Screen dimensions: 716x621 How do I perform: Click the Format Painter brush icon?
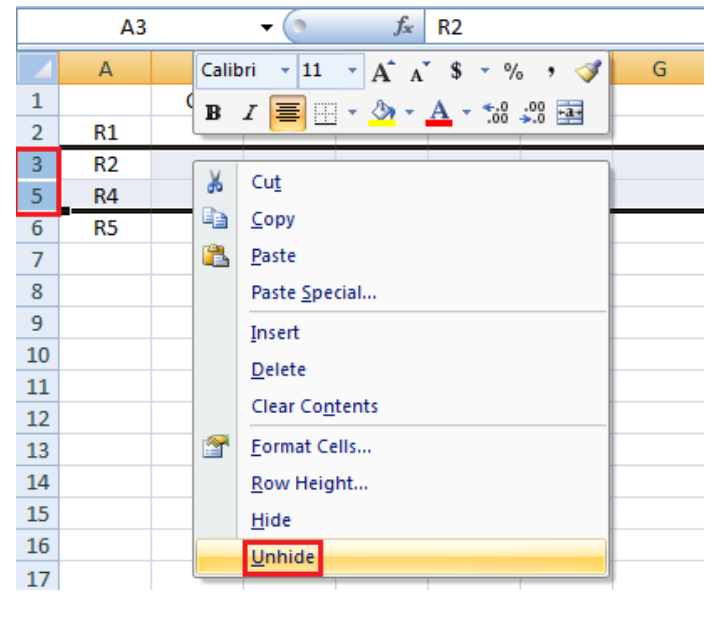(x=588, y=71)
